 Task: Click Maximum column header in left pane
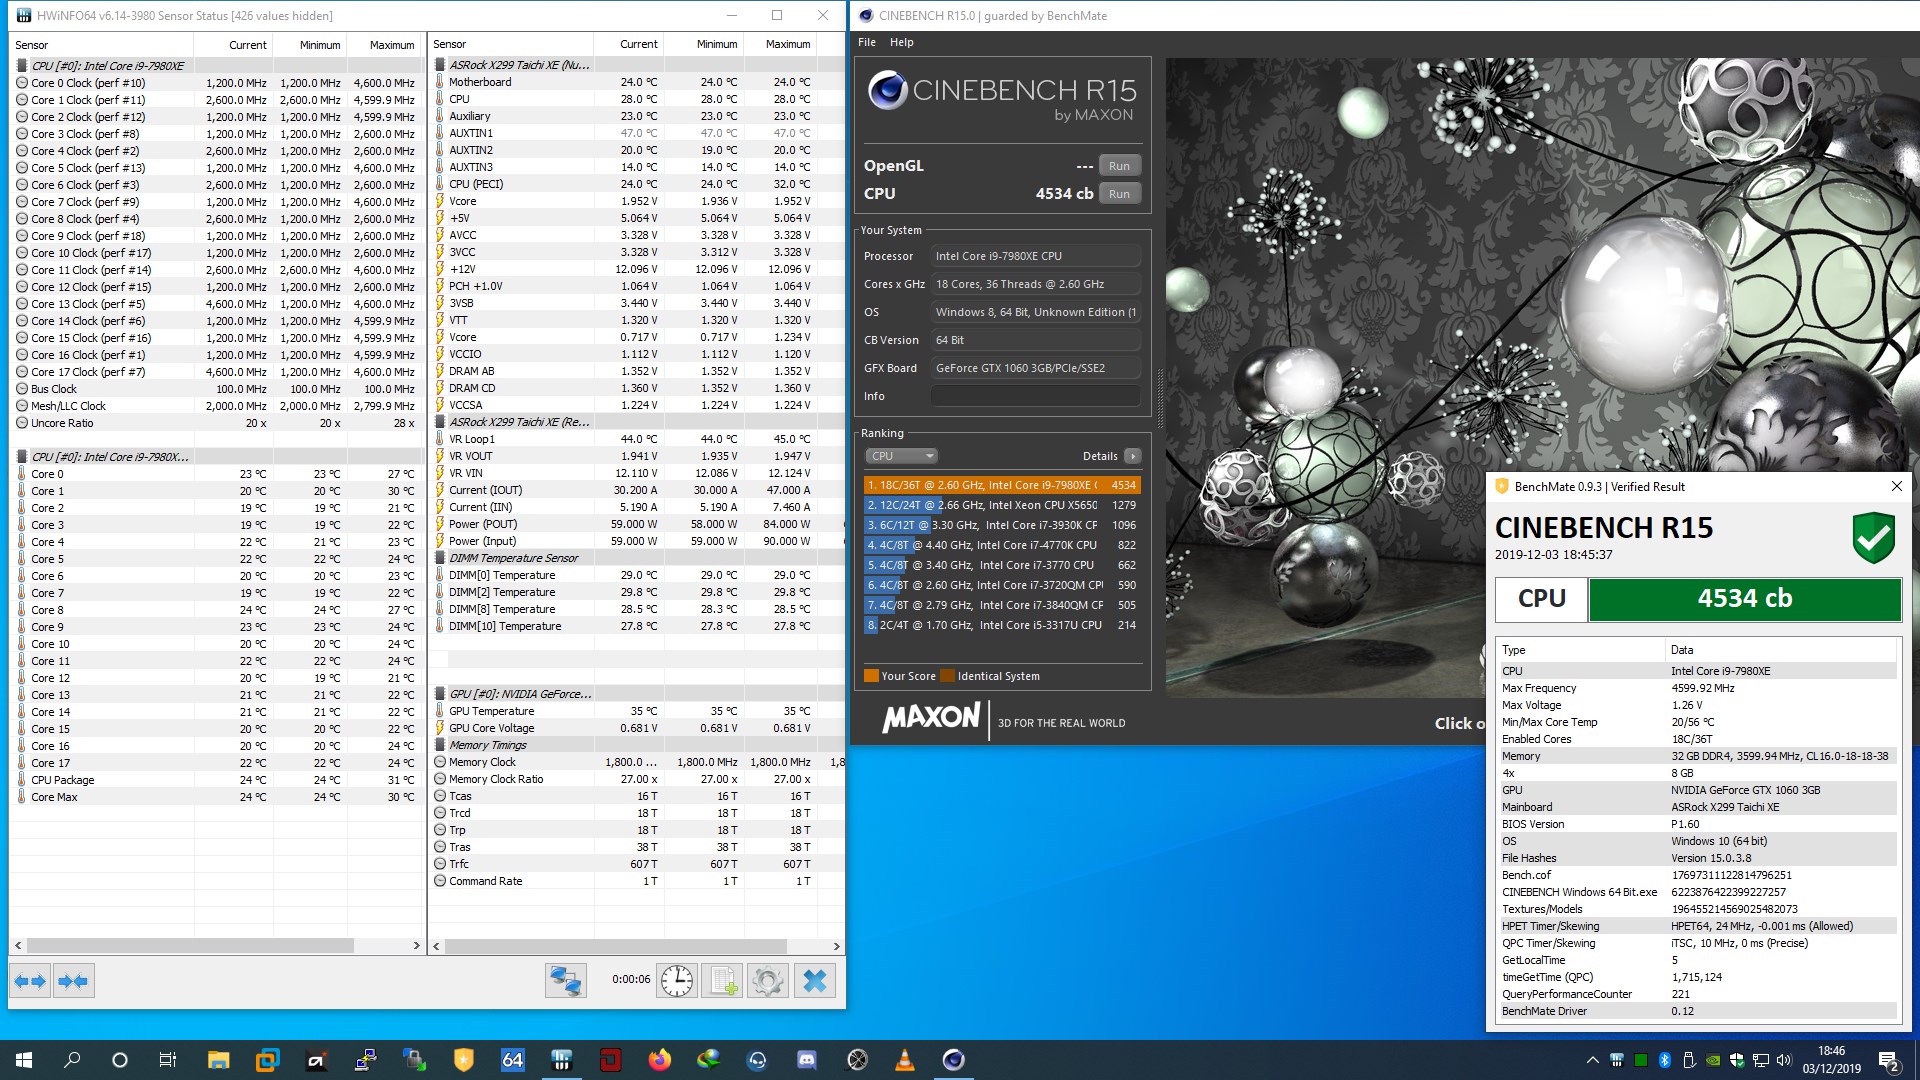[x=384, y=45]
